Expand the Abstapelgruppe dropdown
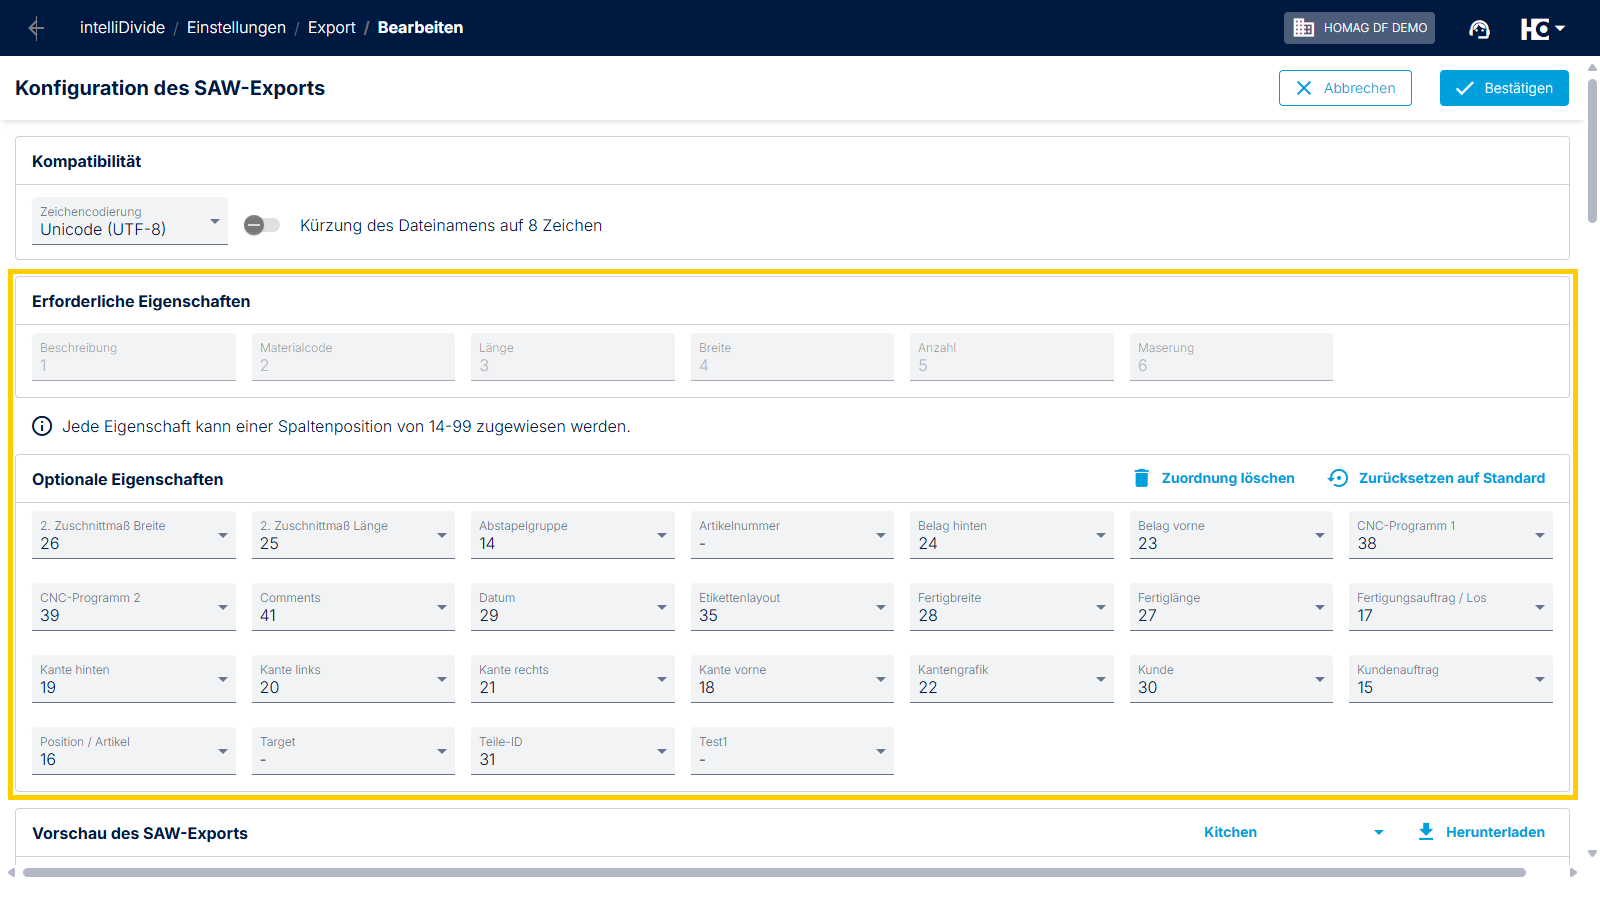The height and width of the screenshot is (900, 1600). point(572,535)
